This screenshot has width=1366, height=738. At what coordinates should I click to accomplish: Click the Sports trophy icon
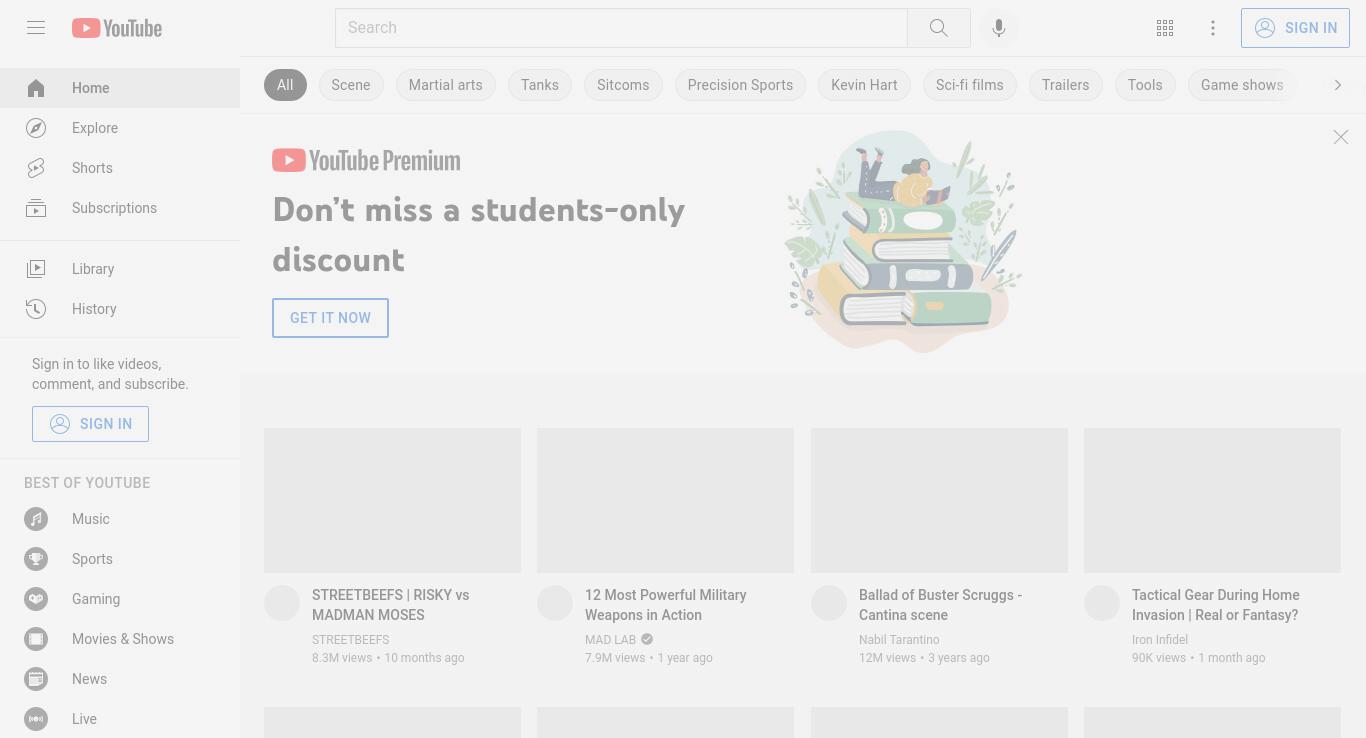click(x=36, y=559)
